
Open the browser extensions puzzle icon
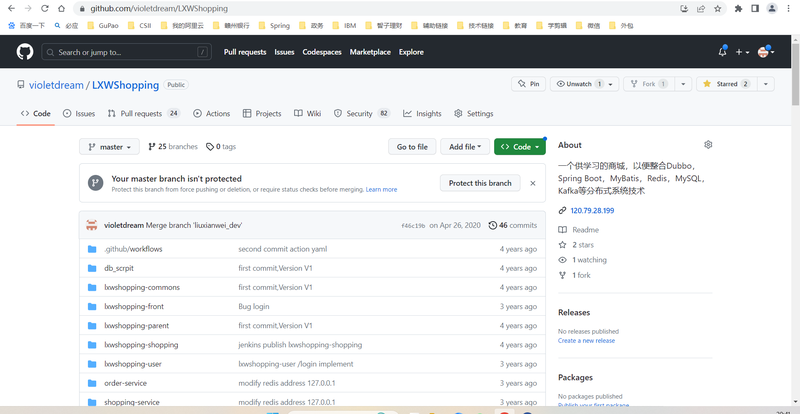pos(738,9)
